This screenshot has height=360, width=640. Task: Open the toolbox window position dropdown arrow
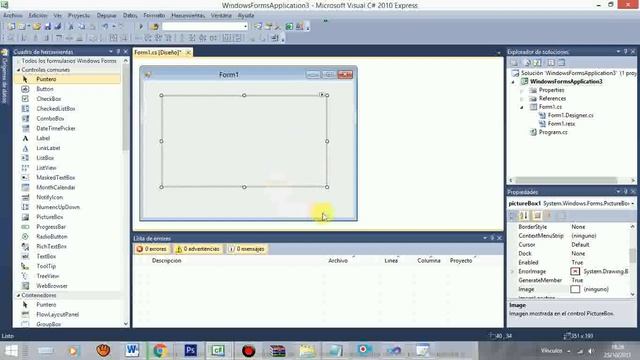111,52
